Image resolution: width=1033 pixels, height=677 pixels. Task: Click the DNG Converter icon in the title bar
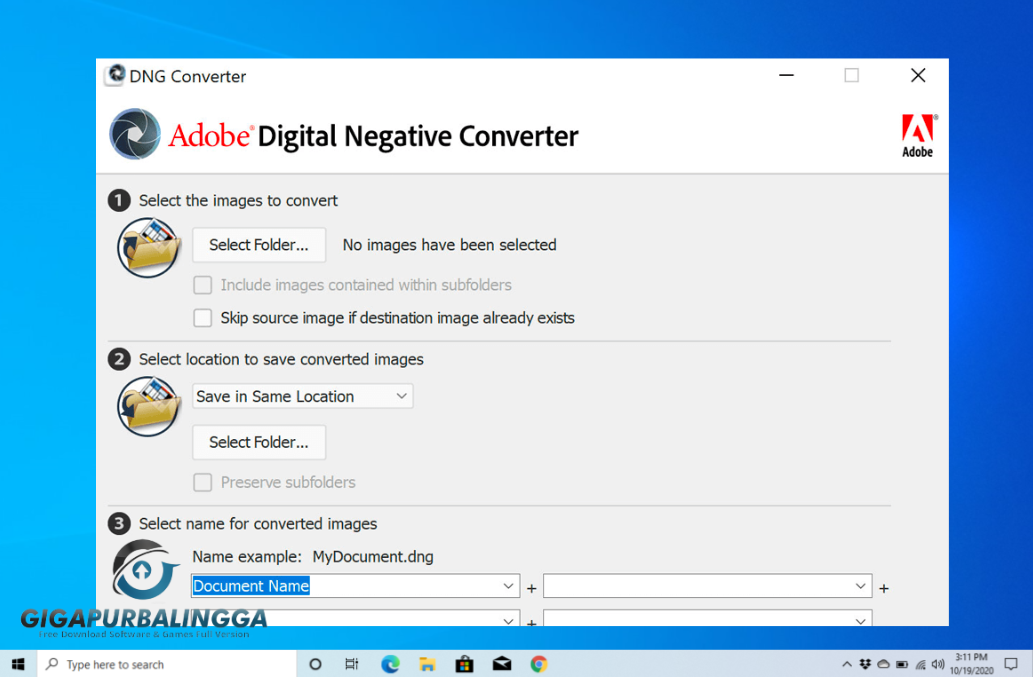(113, 75)
